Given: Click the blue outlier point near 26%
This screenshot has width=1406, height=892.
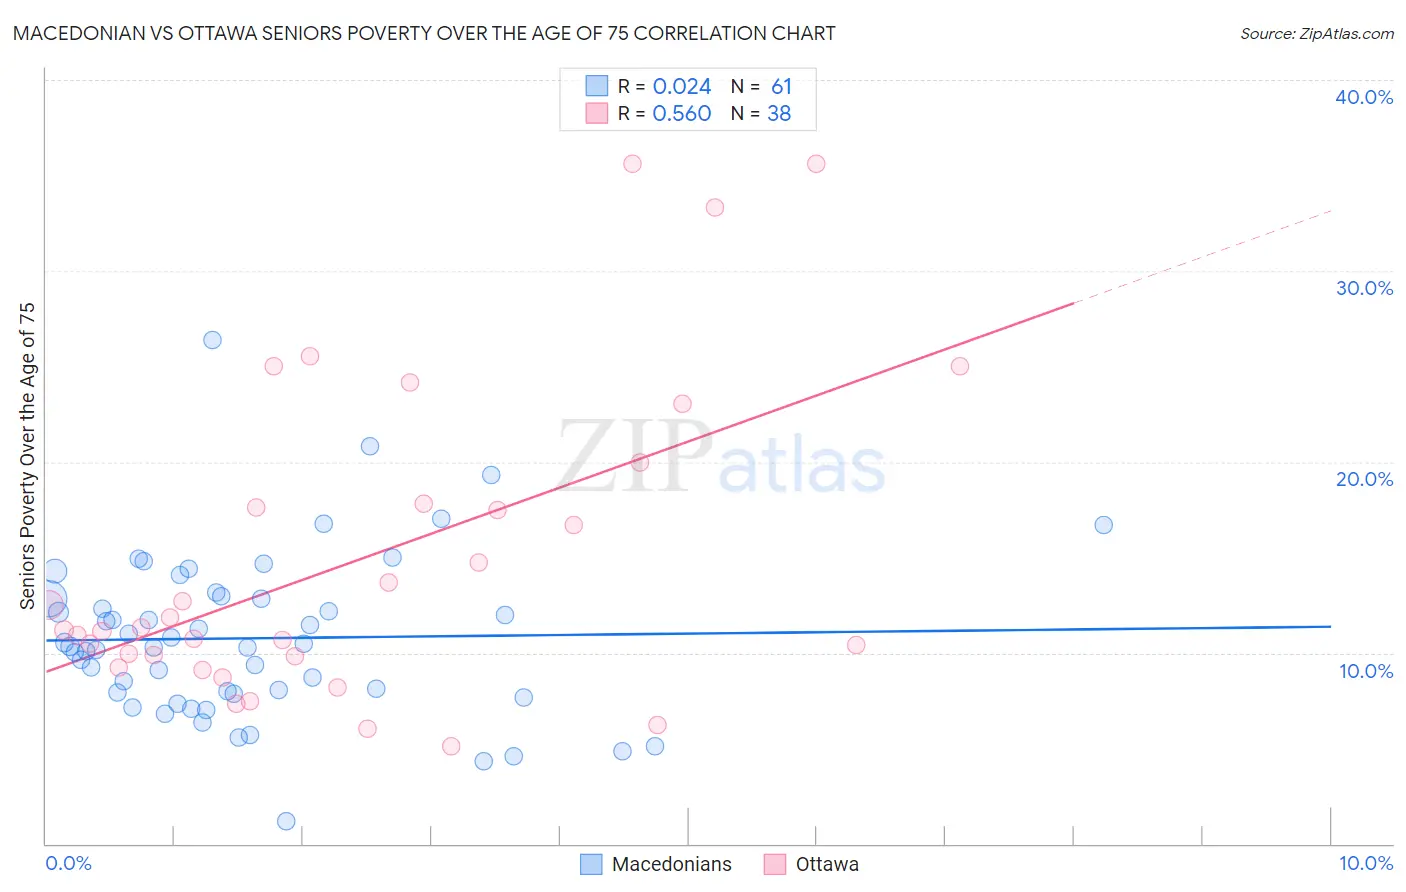Looking at the screenshot, I should click(x=212, y=340).
